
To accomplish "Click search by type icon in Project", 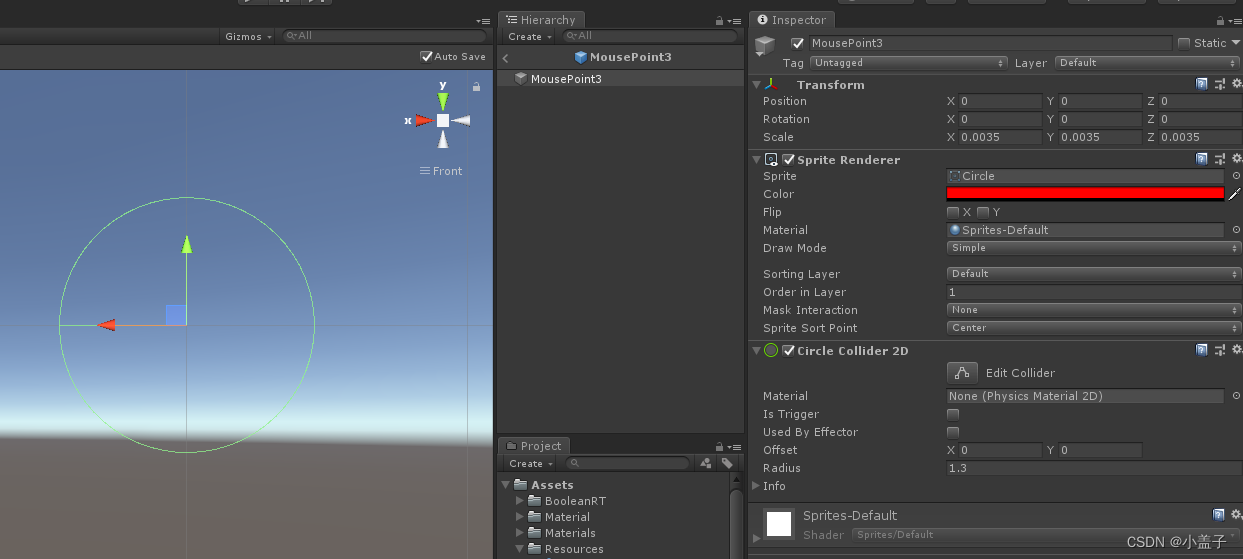I will (x=706, y=464).
